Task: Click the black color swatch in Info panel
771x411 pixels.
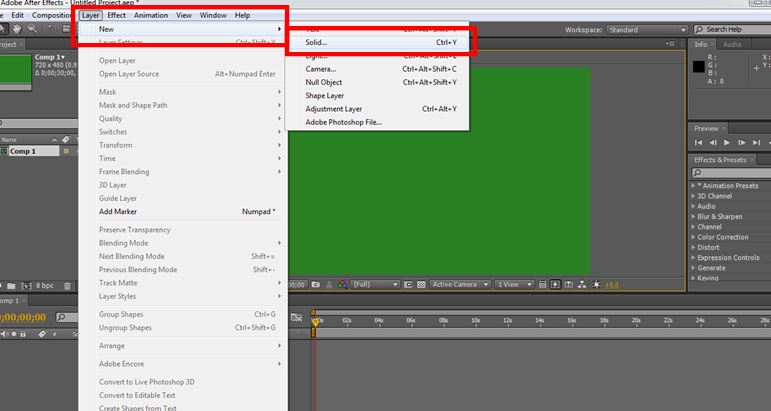Action: [699, 67]
